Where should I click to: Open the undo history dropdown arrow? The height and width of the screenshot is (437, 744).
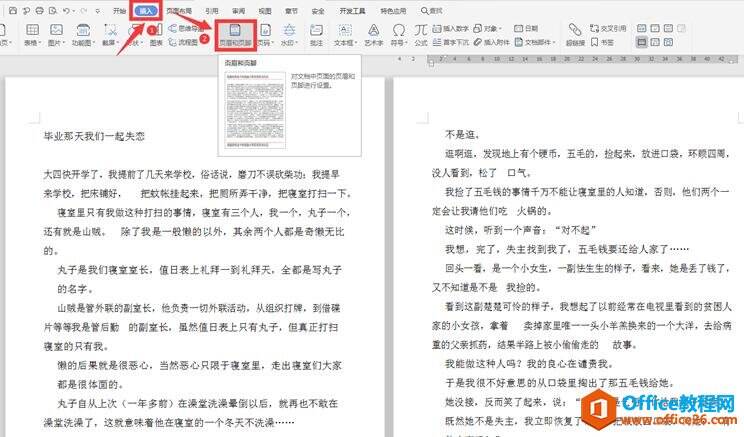point(74,10)
